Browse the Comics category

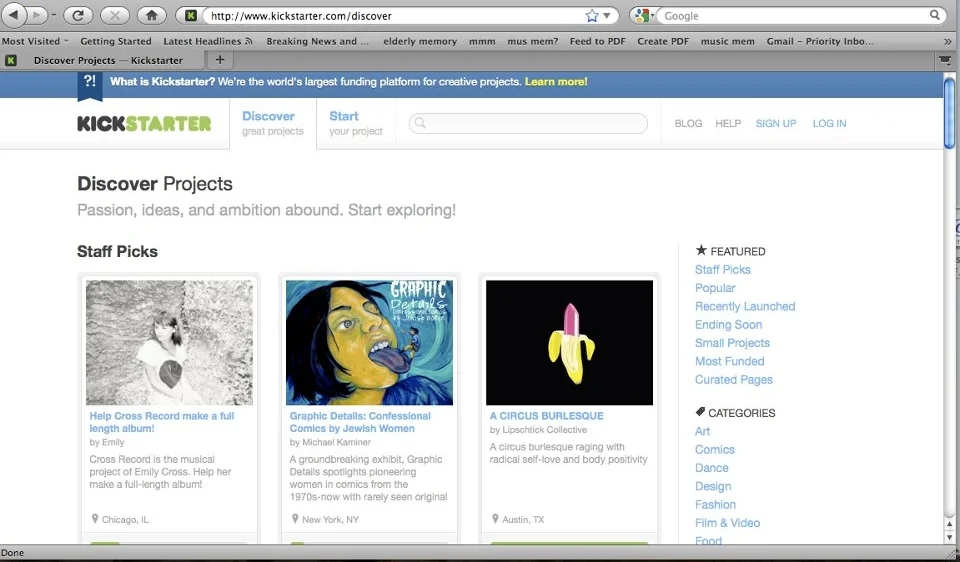click(714, 449)
